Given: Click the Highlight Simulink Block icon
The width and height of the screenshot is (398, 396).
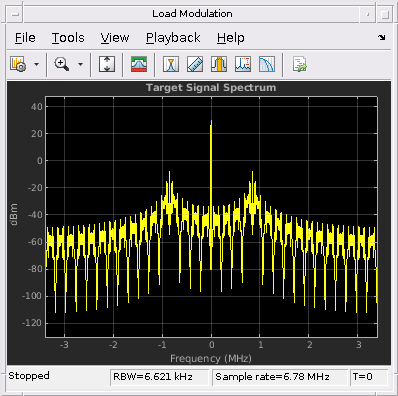Looking at the screenshot, I should 300,64.
